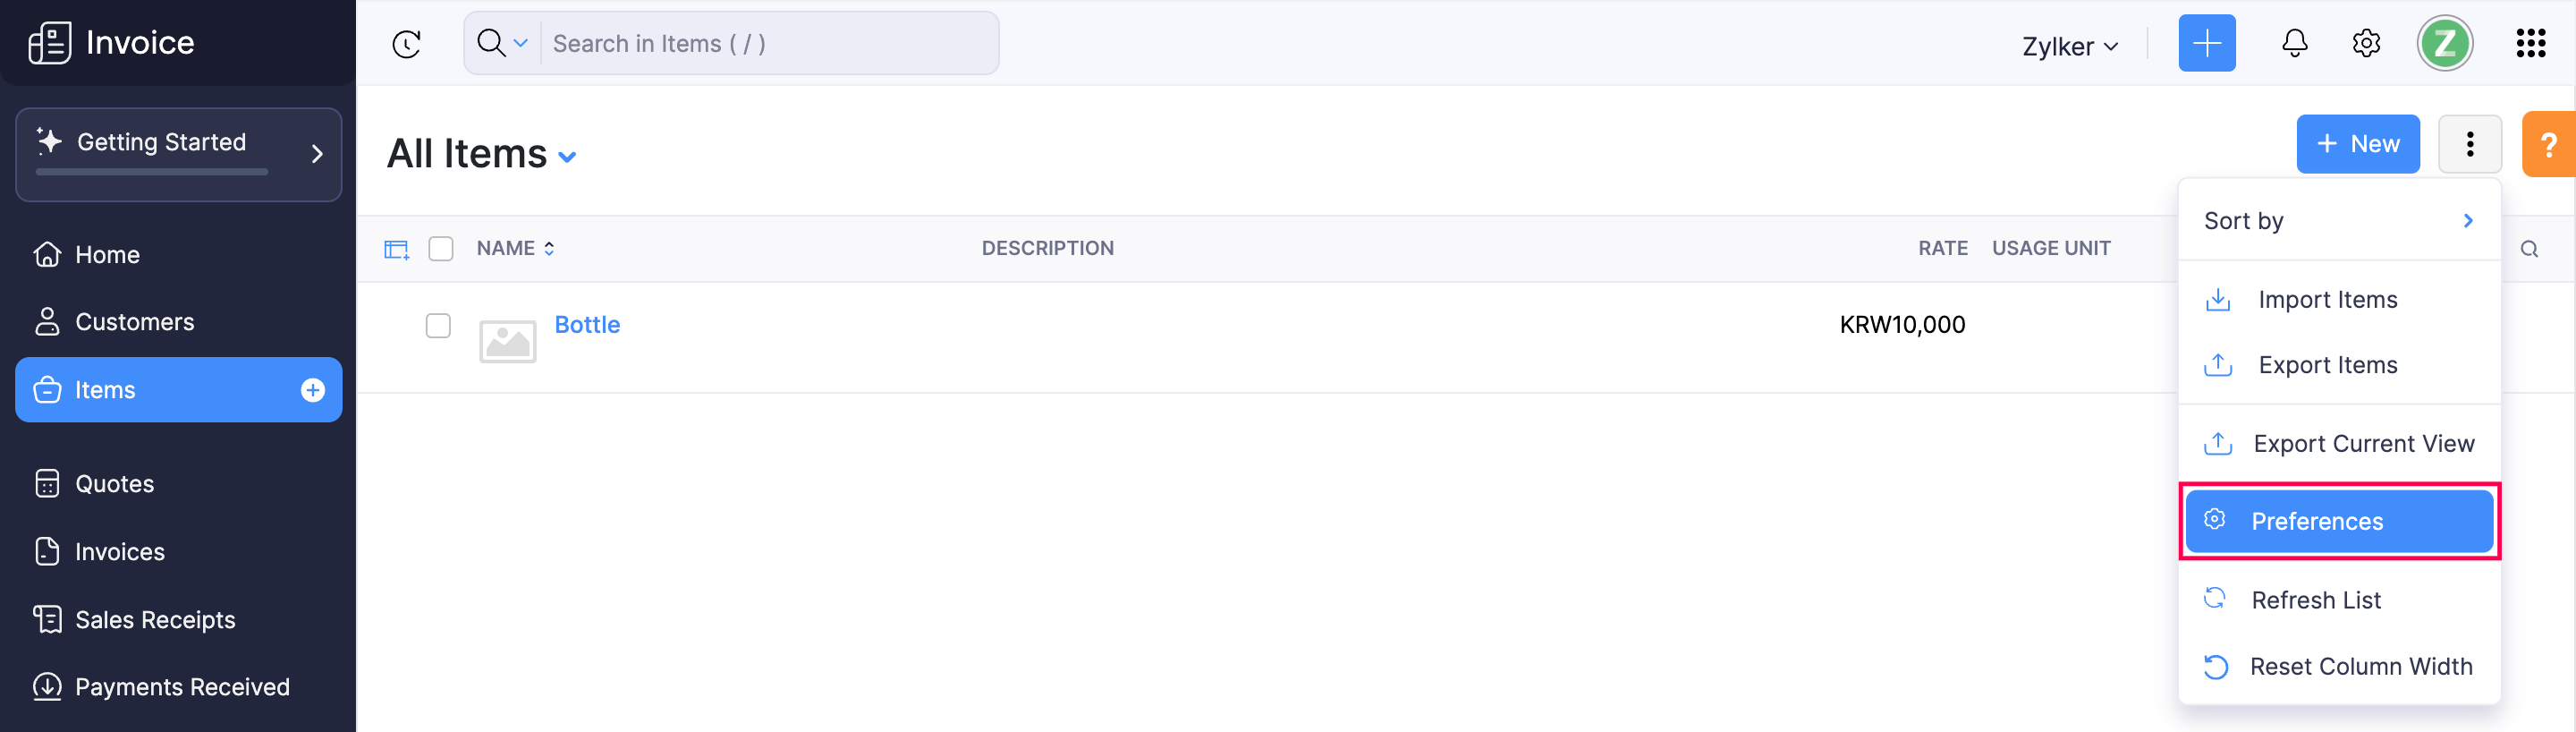Click the plus icon on the Items sidebar entry
Image resolution: width=2576 pixels, height=732 pixels.
[313, 390]
